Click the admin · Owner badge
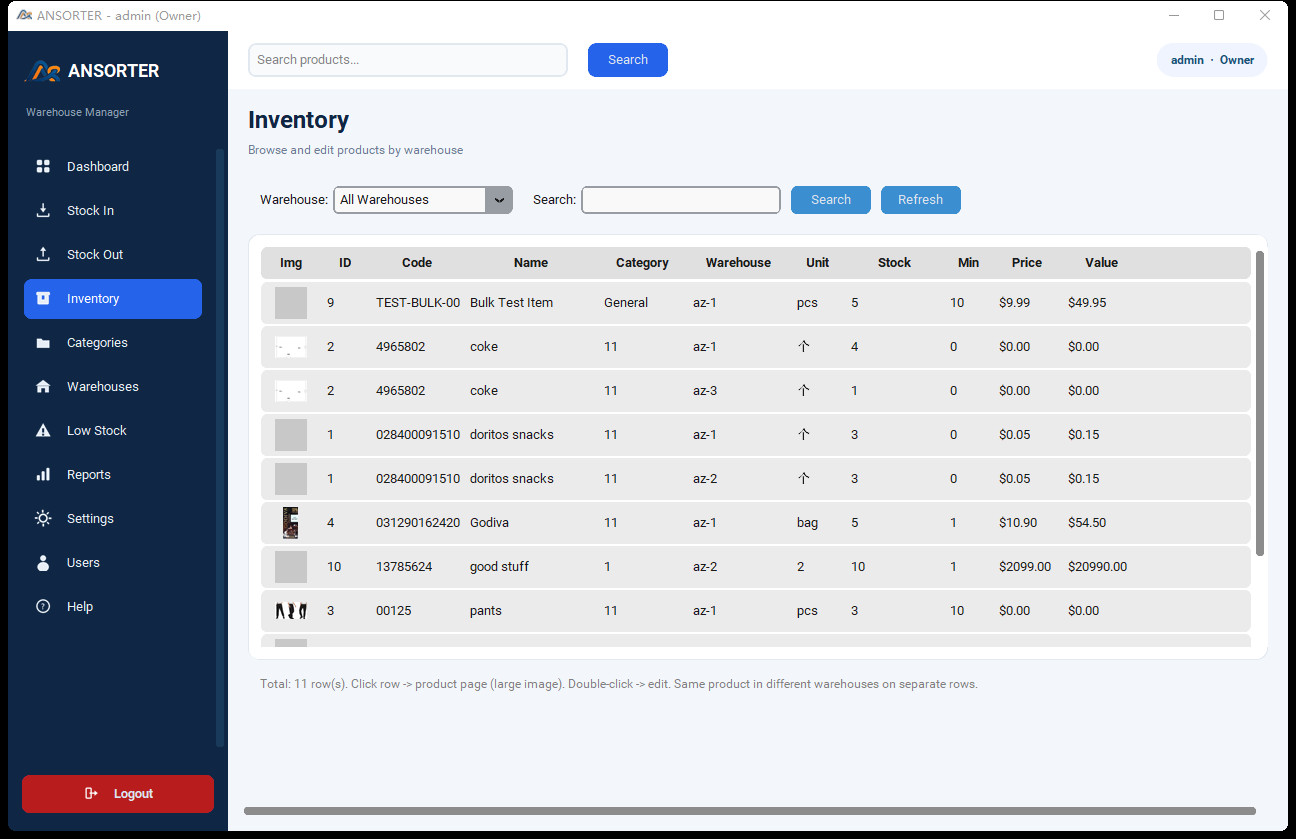The width and height of the screenshot is (1296, 839). click(1212, 60)
